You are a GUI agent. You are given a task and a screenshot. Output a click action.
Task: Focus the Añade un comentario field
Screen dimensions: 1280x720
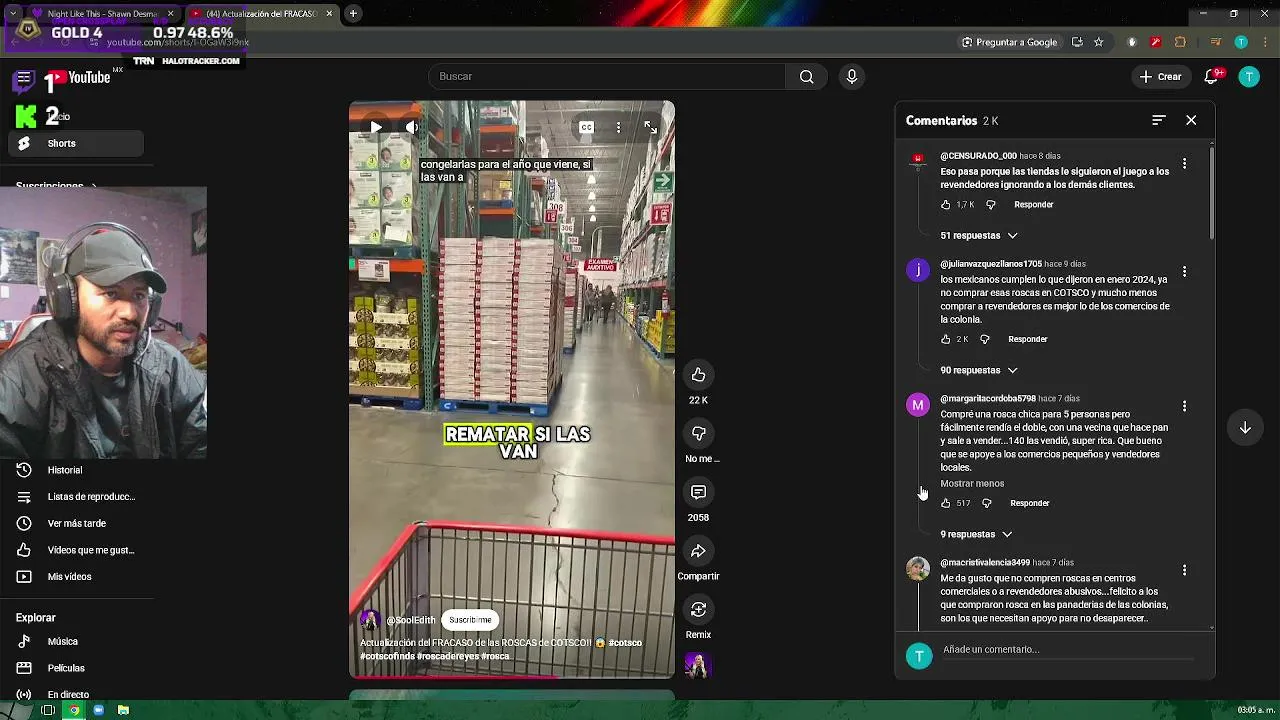coord(1070,650)
